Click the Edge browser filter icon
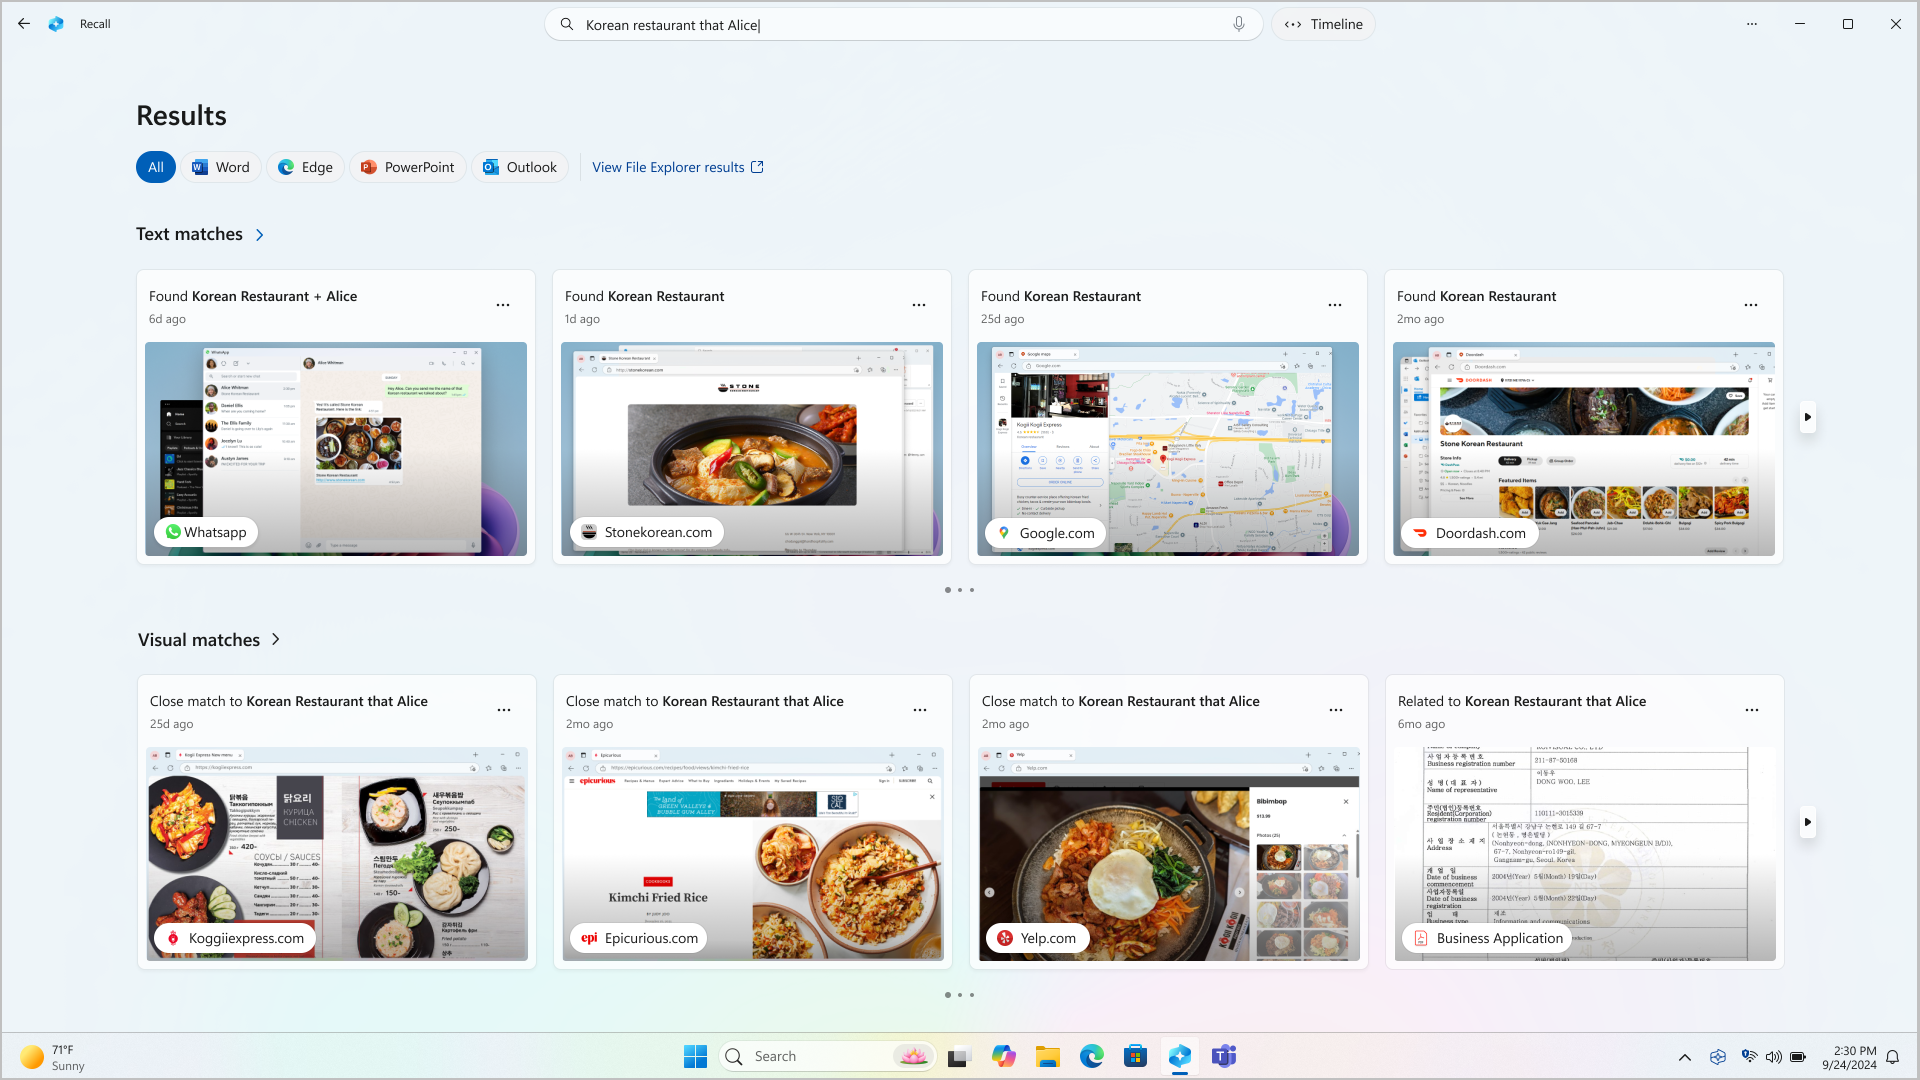1920x1080 pixels. coord(306,166)
